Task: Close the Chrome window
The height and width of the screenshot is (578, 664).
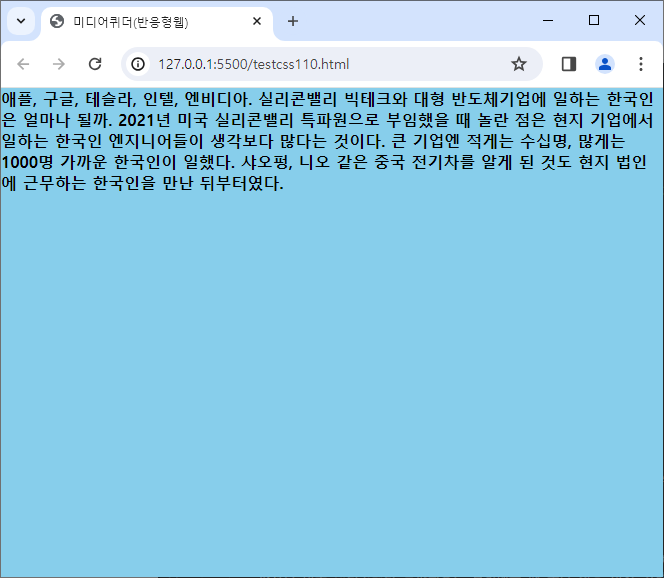Action: tap(639, 20)
